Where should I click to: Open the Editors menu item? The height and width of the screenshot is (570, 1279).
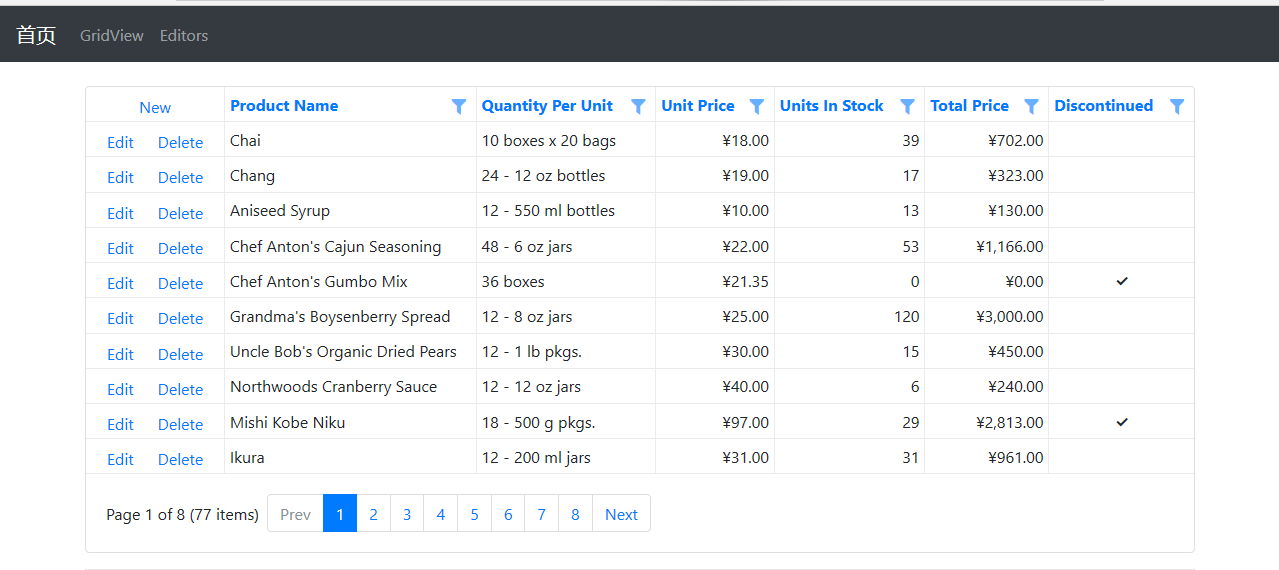[184, 35]
